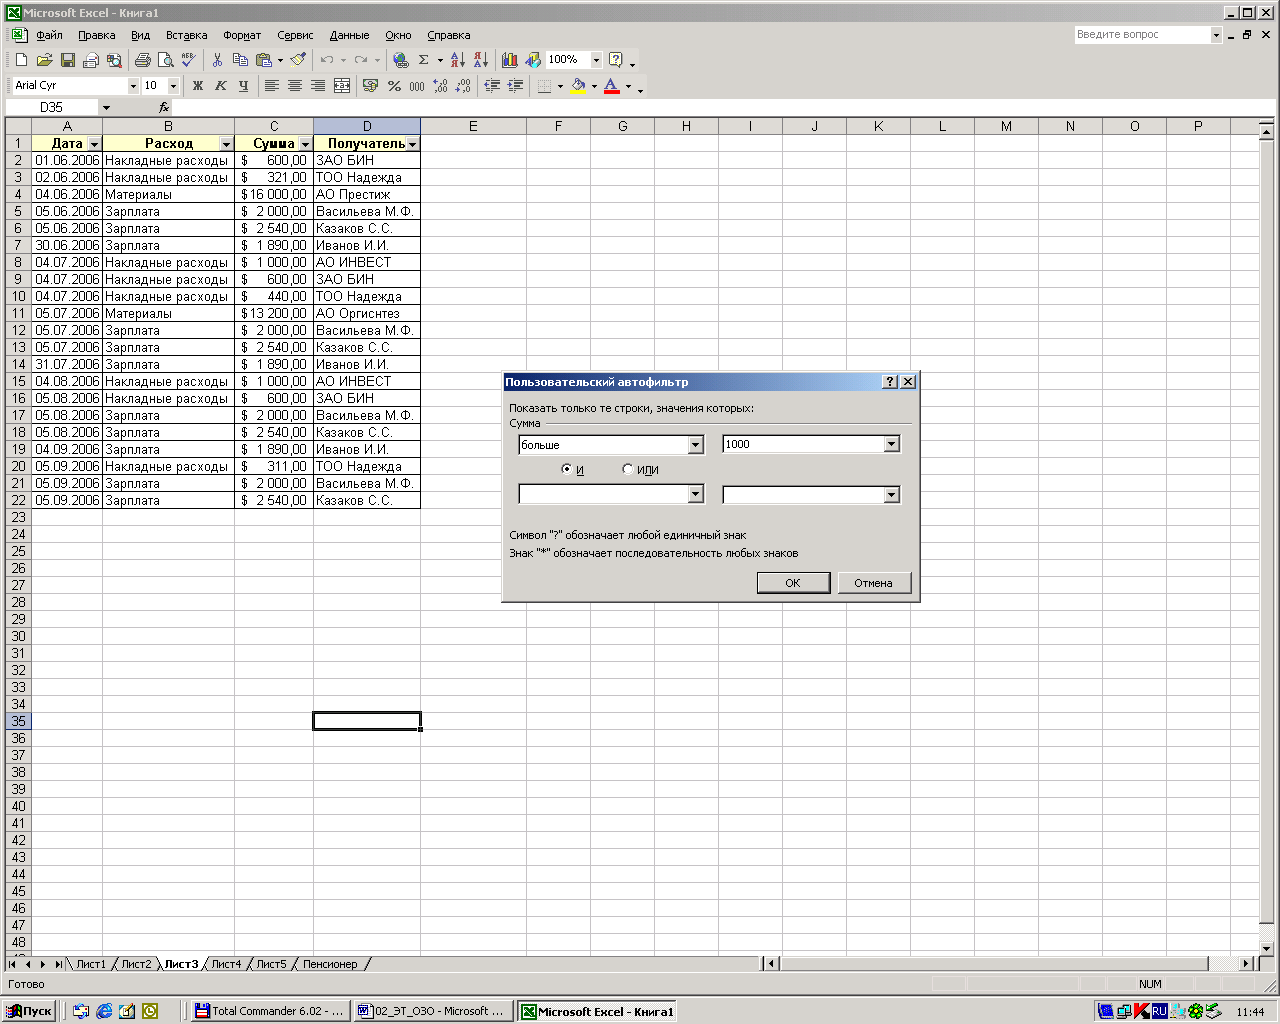Image resolution: width=1280 pixels, height=1024 pixels.
Task: Click the Insert Function fx icon
Action: (164, 107)
